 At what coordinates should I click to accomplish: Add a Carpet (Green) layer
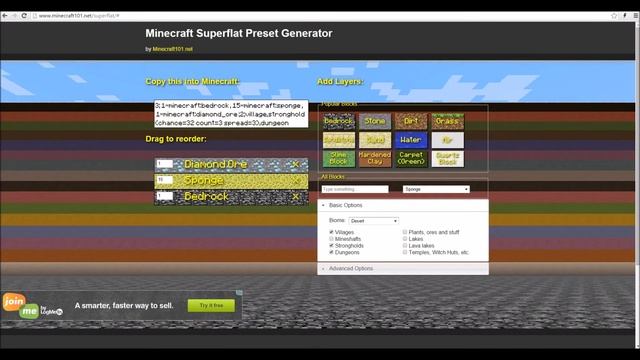tap(411, 158)
